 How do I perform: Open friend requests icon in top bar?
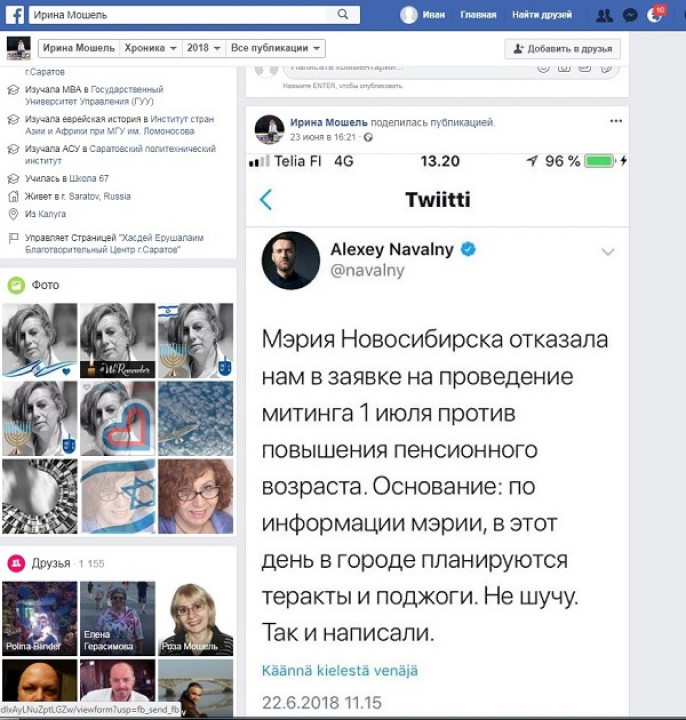(604, 16)
